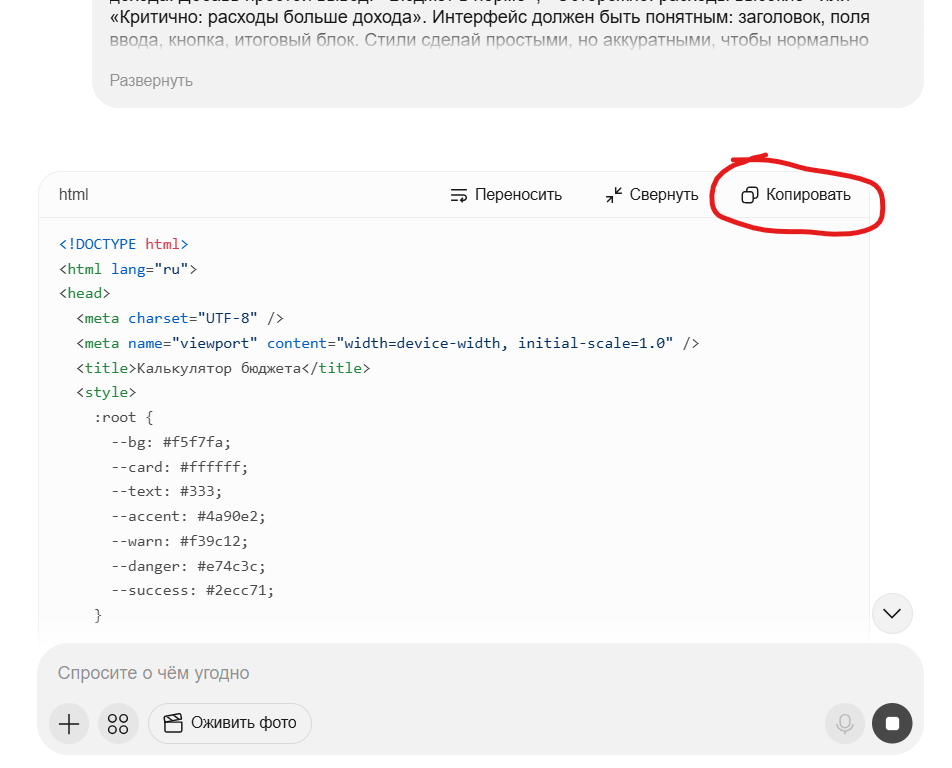Click the Калькулятор бюджета title line
Image resolution: width=952 pixels, height=768 pixels.
point(223,368)
